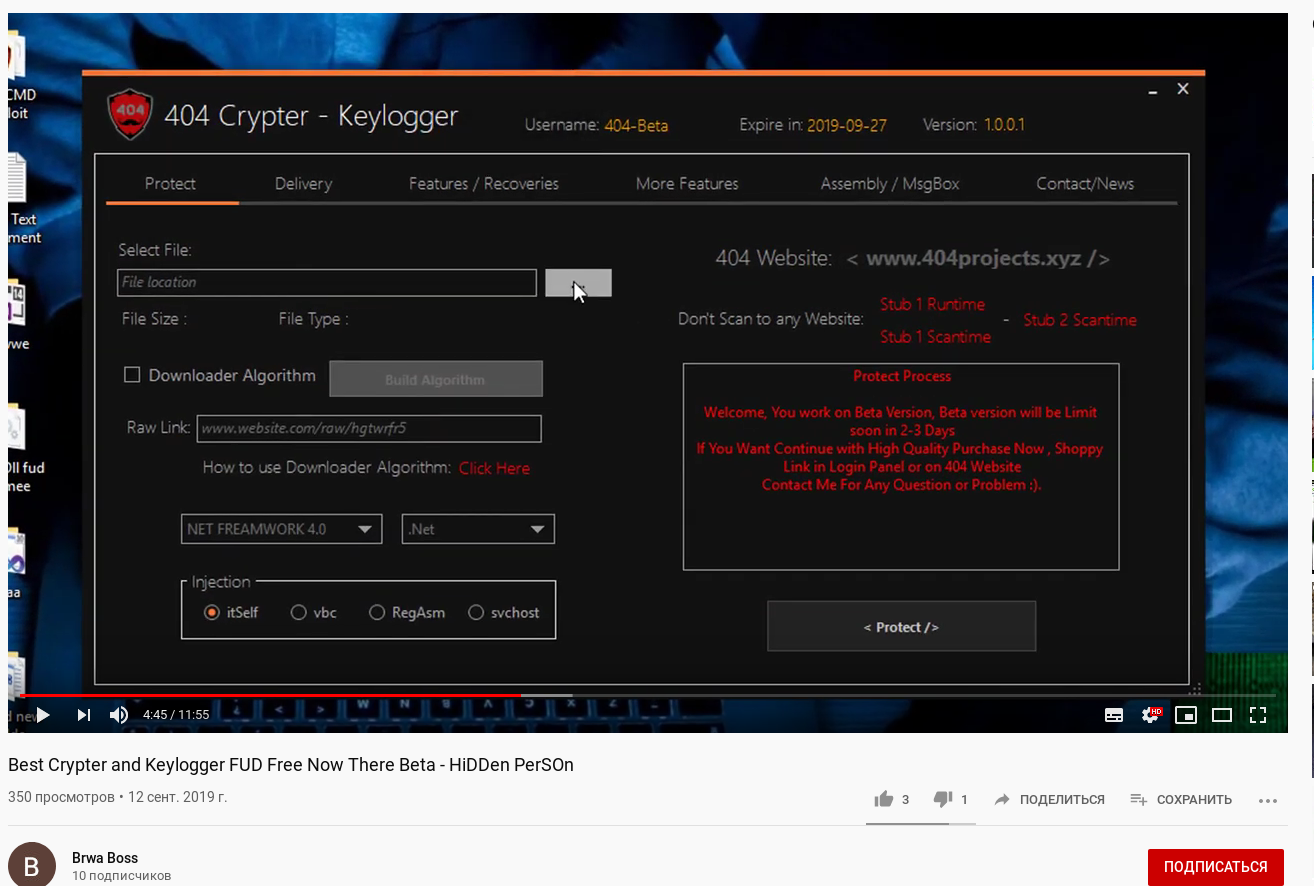Click the version number 1.0.0.1
1314x886 pixels.
(x=1004, y=125)
